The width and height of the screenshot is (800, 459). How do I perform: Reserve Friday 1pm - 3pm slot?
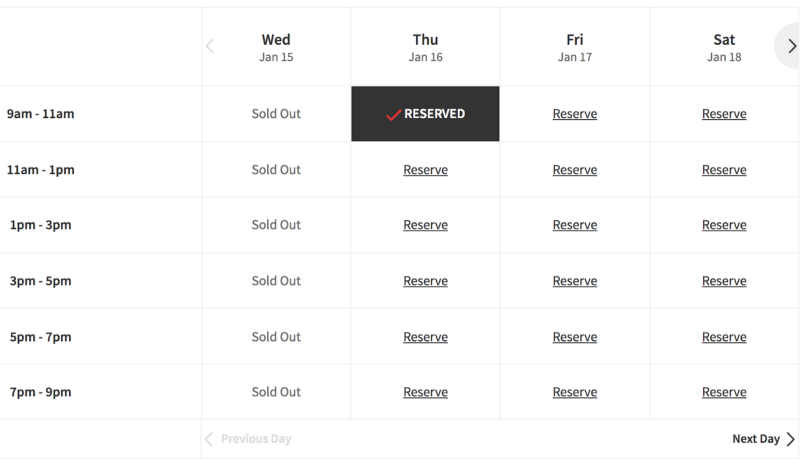575,225
